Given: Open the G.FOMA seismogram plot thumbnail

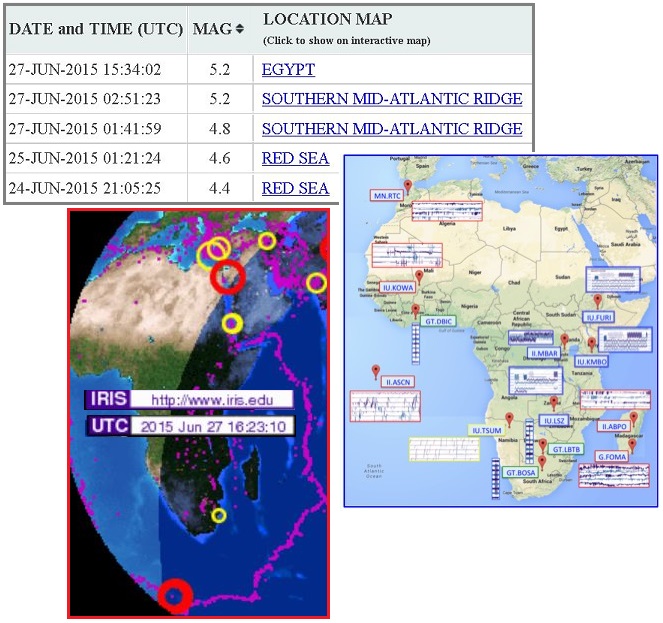Looking at the screenshot, I should pos(613,475).
